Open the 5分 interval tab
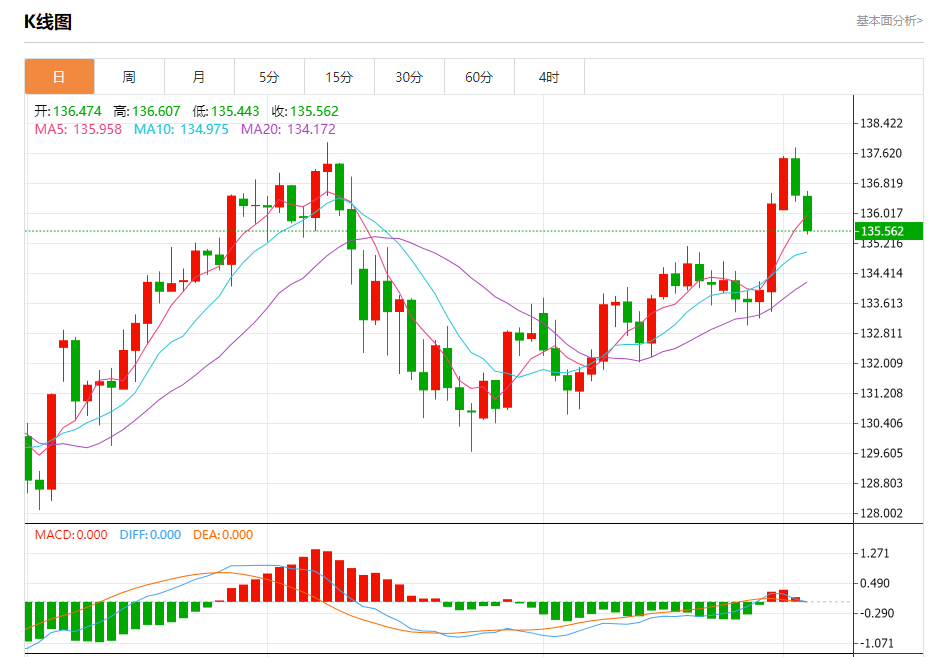 (x=269, y=77)
